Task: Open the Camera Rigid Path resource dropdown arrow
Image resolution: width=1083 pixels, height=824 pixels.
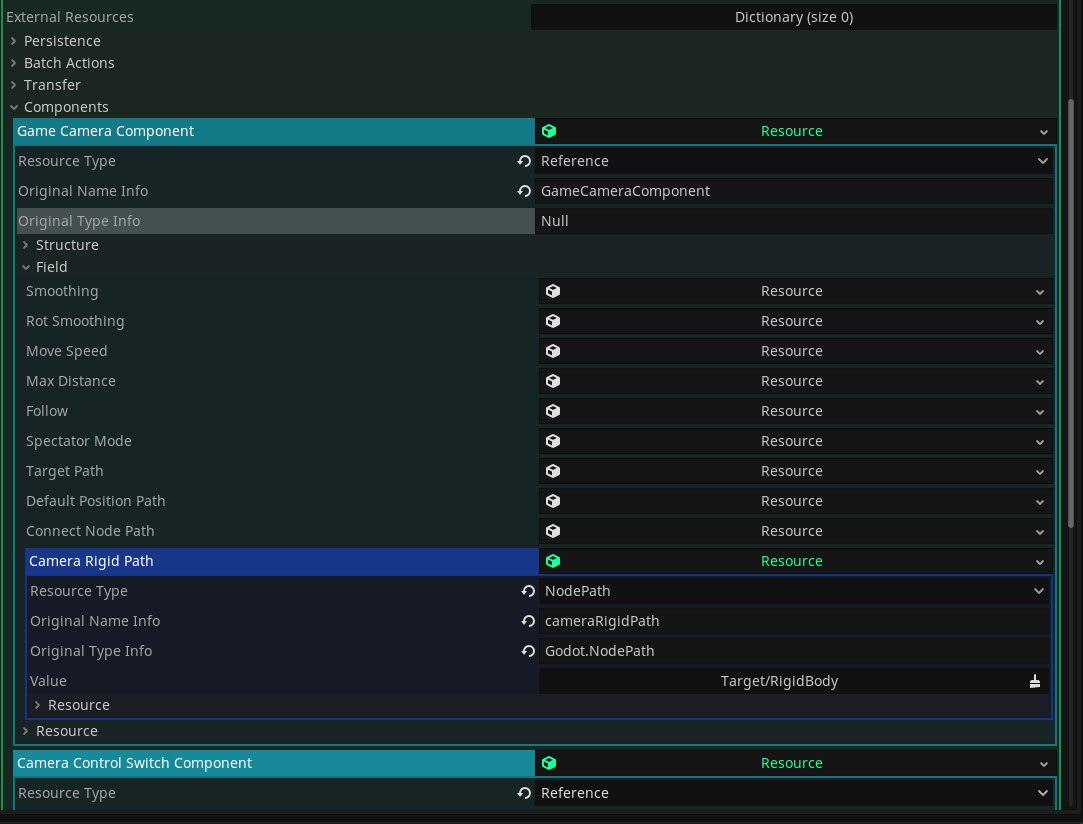Action: (x=1039, y=562)
